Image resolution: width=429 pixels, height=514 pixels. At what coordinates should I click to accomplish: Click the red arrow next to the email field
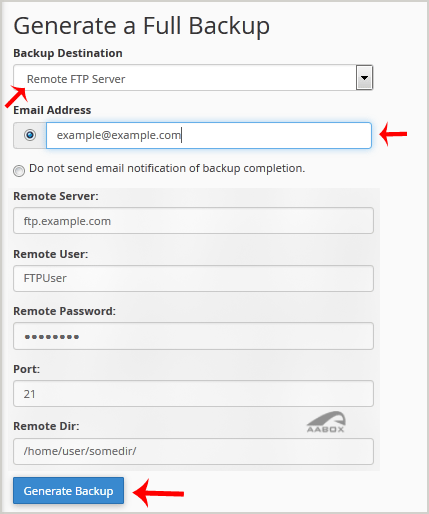(x=393, y=134)
